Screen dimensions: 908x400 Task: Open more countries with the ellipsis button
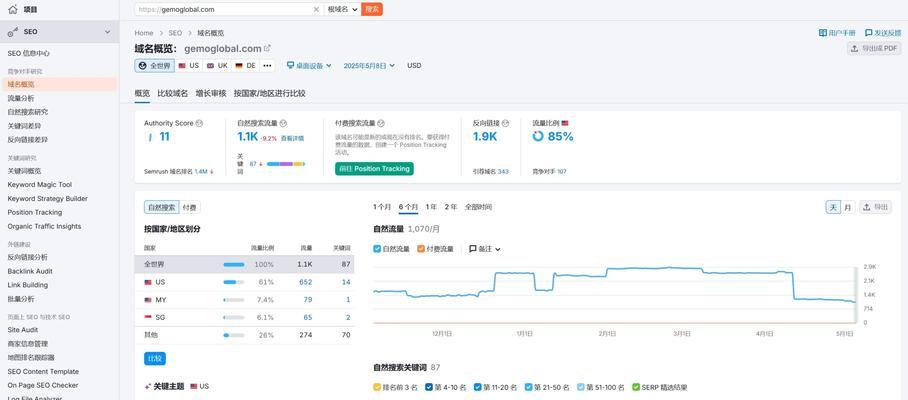click(x=267, y=65)
